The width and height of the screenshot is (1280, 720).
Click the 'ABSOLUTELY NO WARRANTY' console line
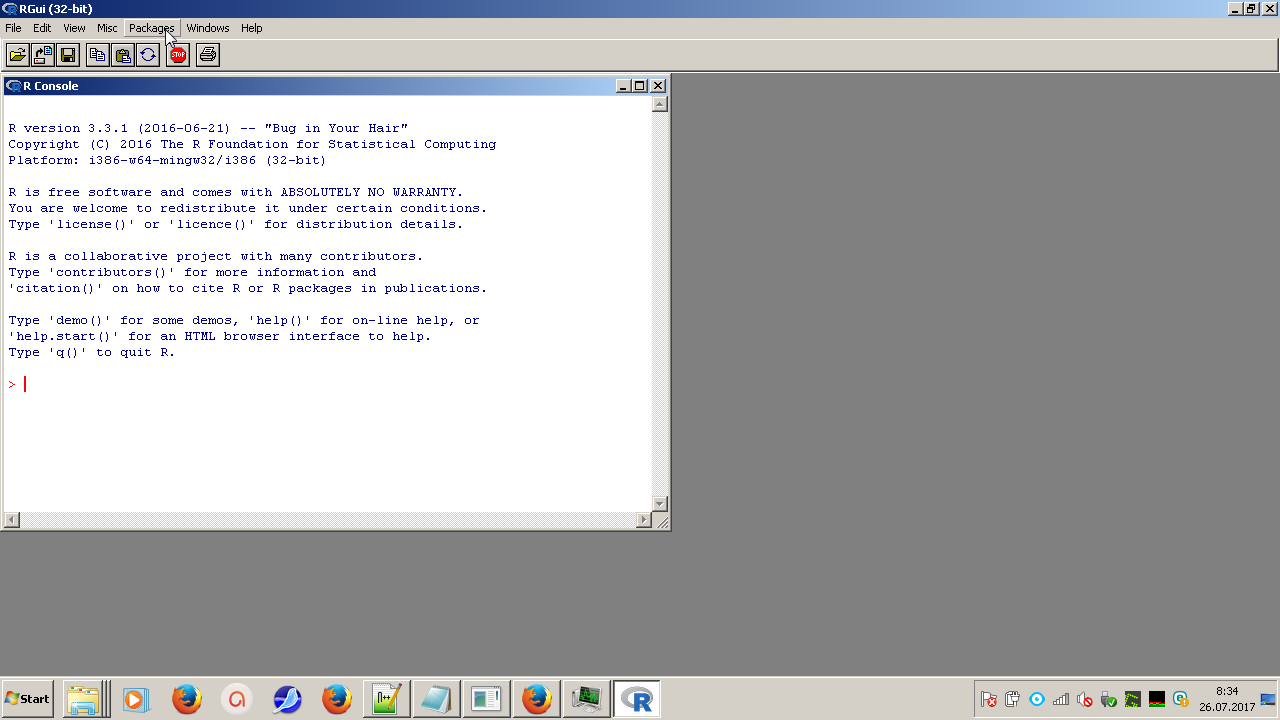pos(236,192)
